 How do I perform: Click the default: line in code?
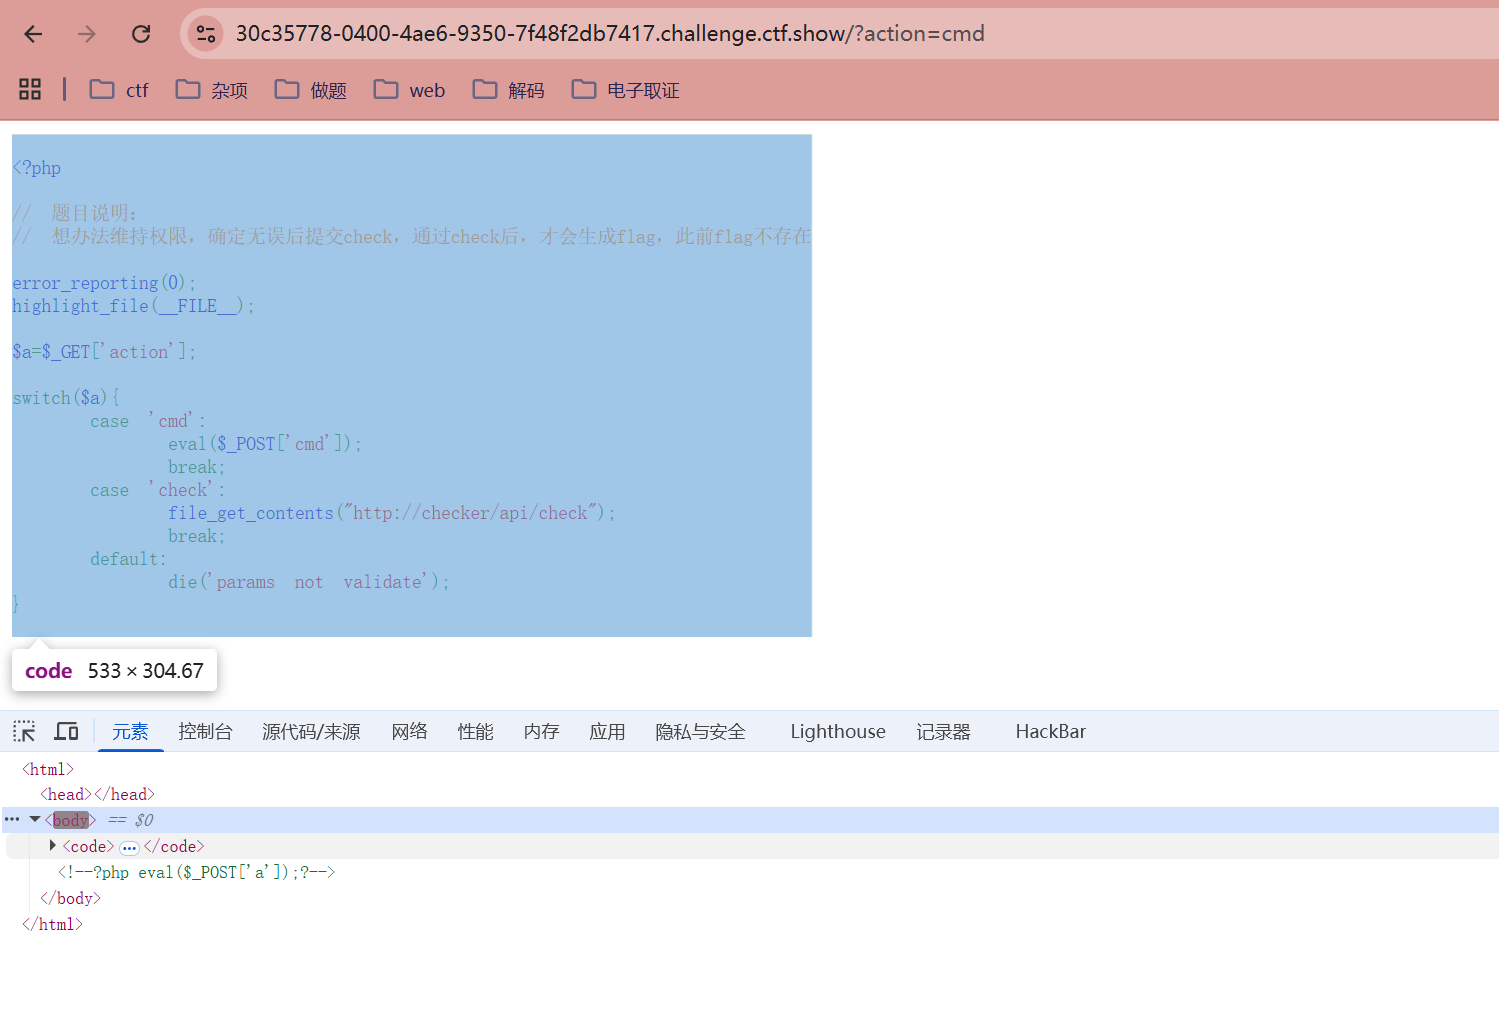coord(128,559)
